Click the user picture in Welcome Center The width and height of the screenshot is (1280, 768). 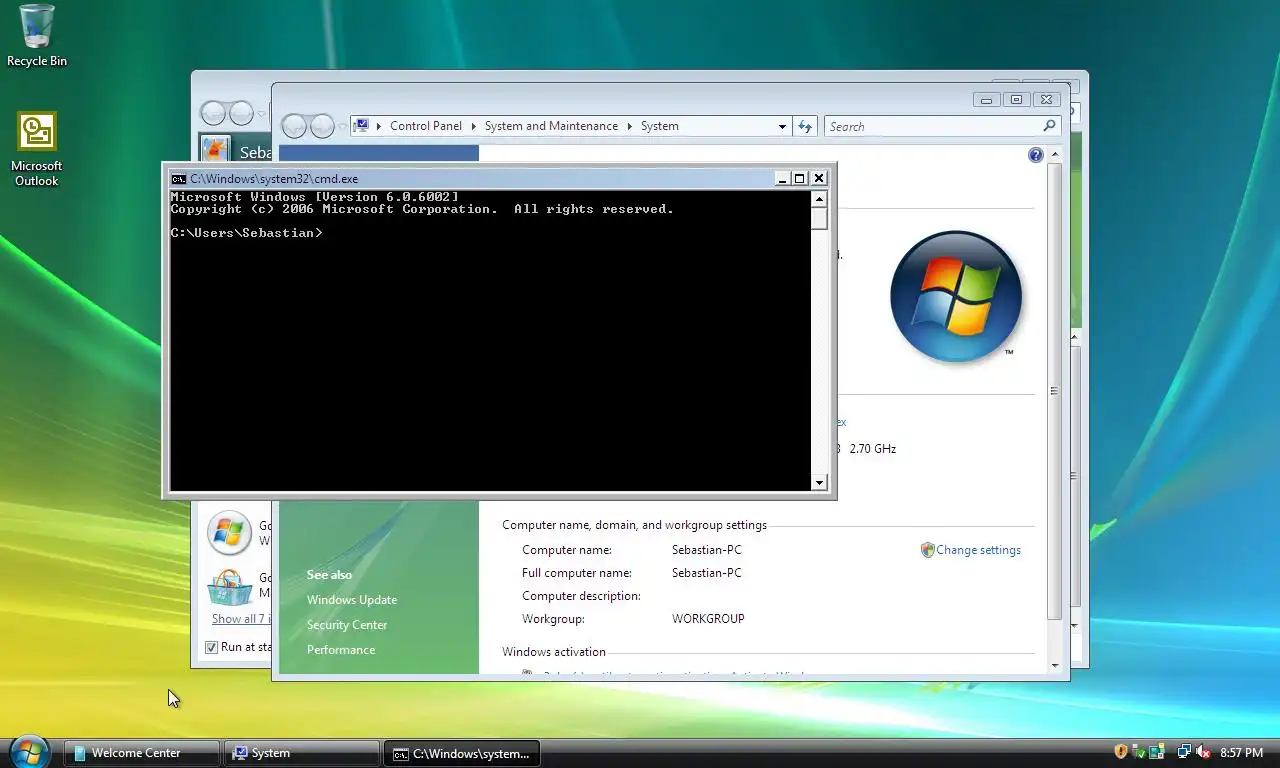[x=215, y=148]
